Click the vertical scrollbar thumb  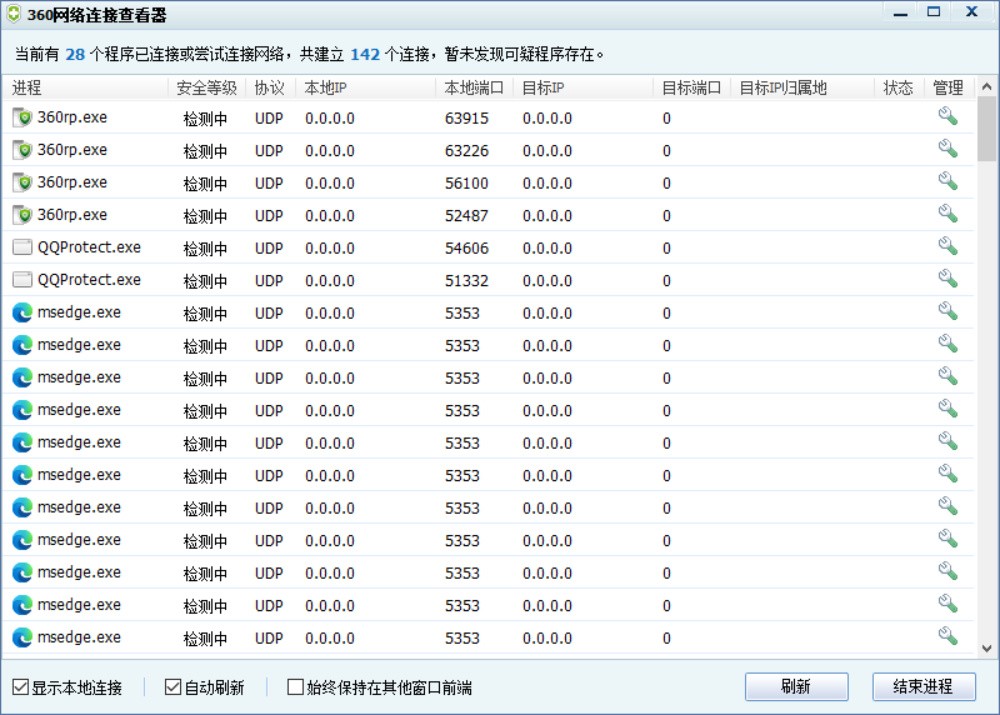[987, 129]
